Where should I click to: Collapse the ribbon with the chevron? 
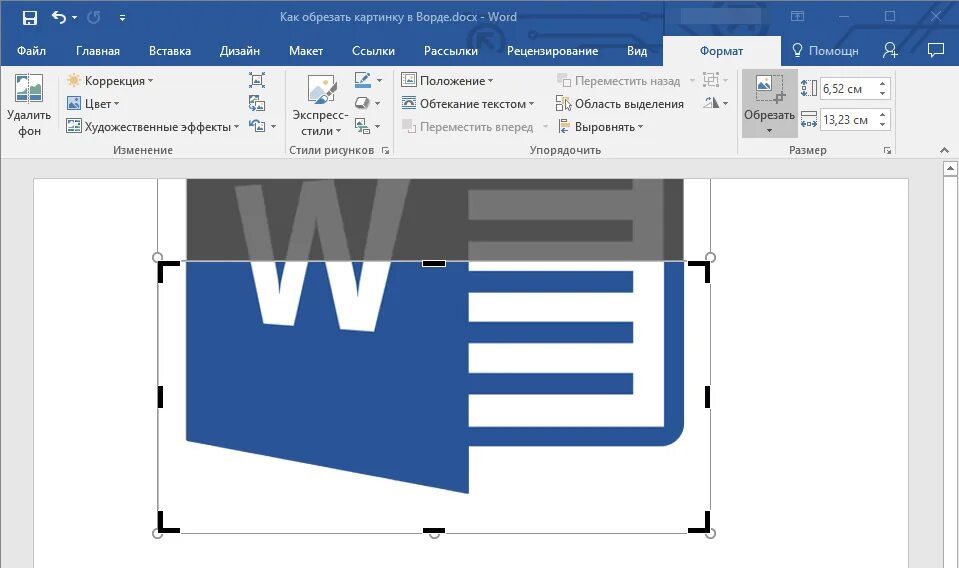(944, 150)
